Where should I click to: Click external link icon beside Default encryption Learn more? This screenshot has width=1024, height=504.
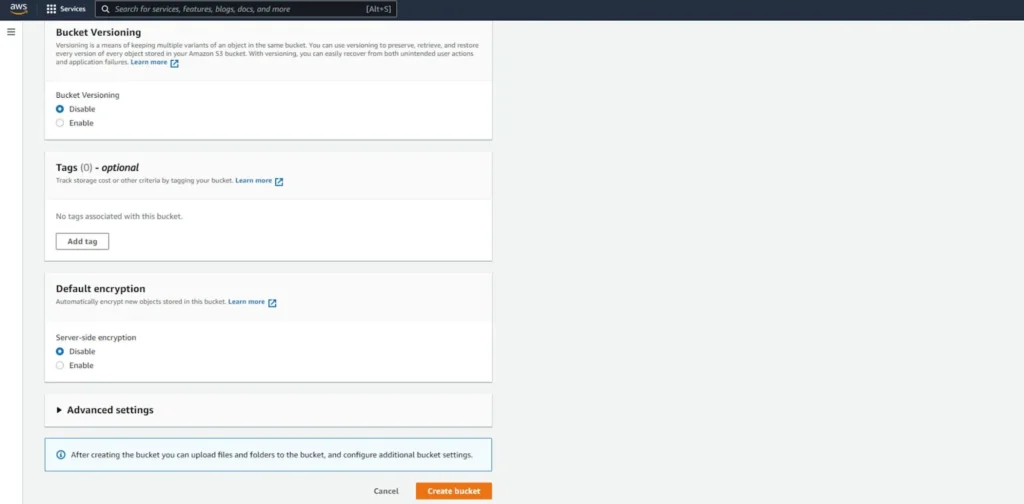tap(272, 303)
